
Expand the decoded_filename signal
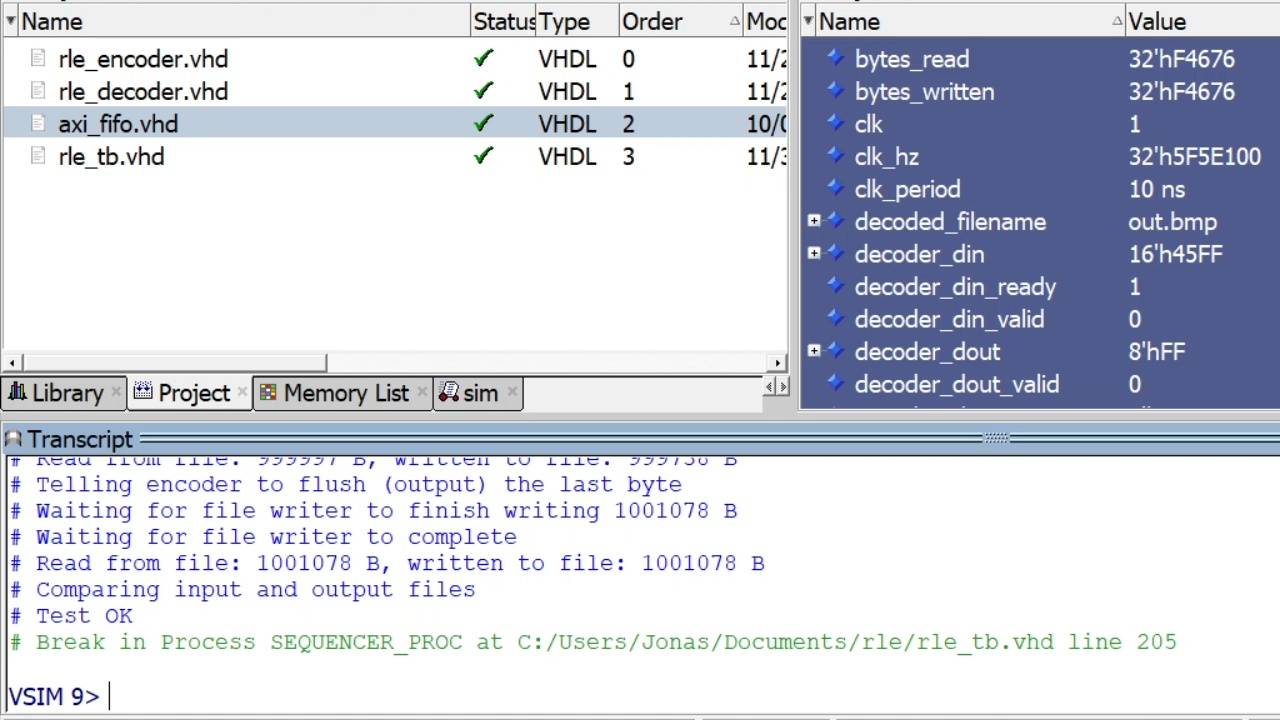(814, 221)
